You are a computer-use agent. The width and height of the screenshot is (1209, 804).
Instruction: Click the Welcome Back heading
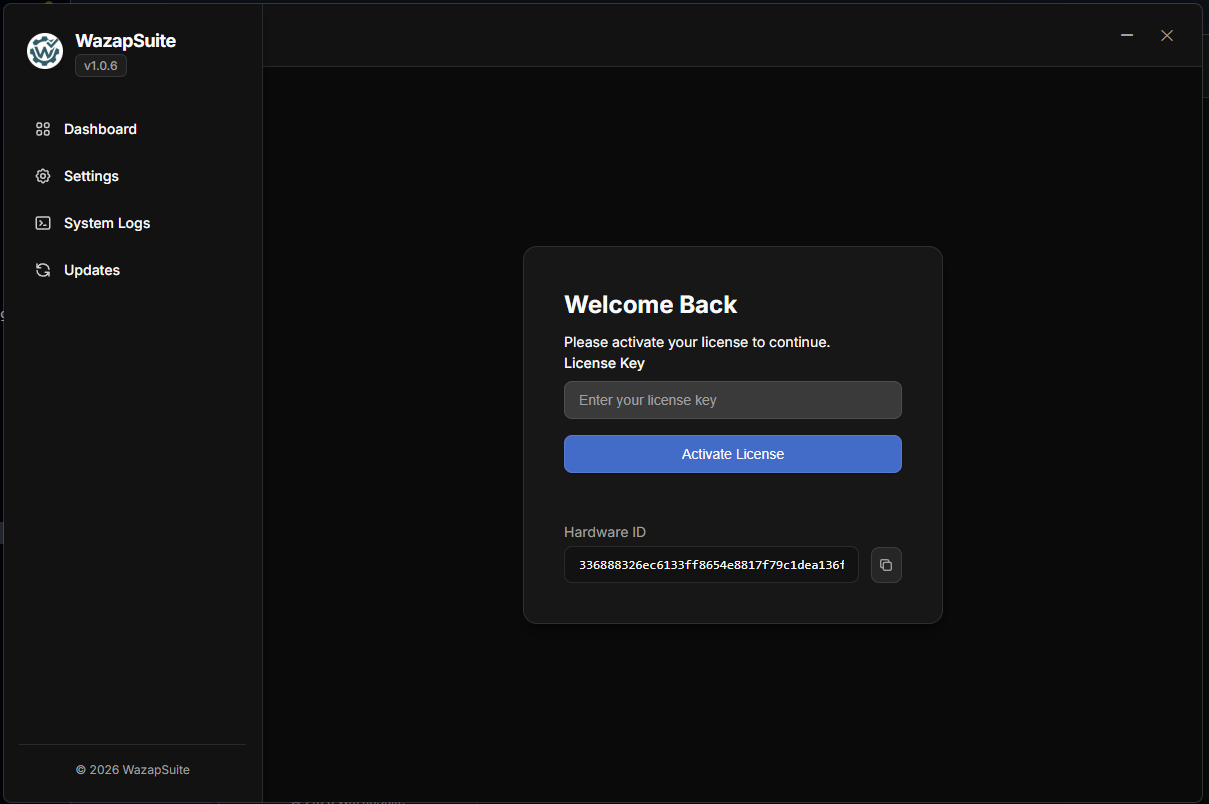click(x=650, y=305)
